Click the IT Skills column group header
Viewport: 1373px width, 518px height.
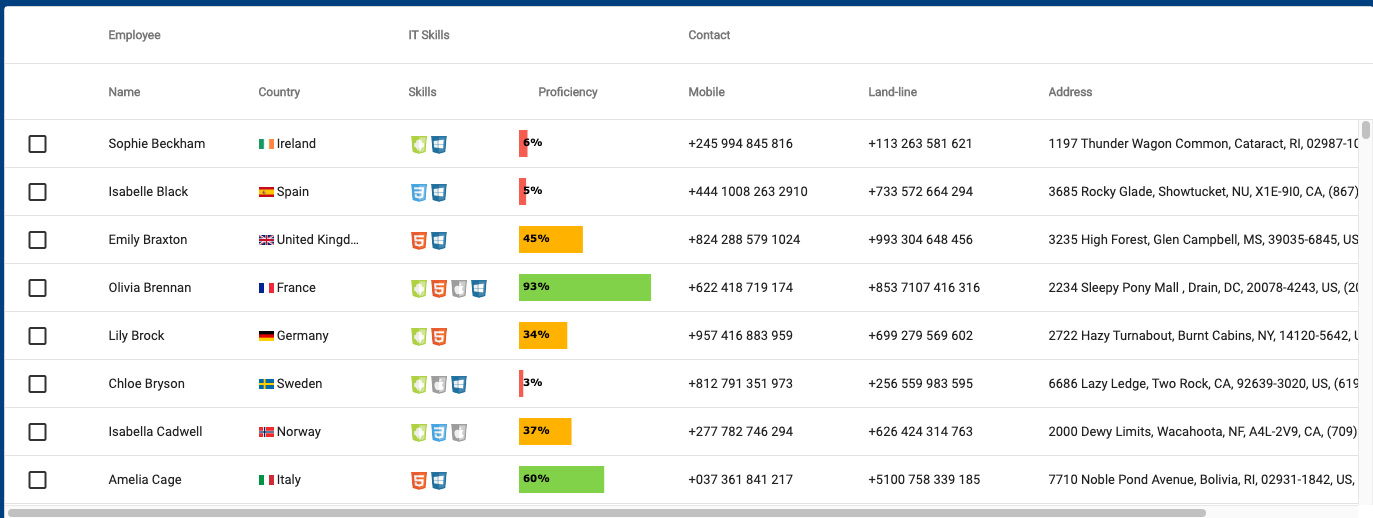tap(429, 35)
